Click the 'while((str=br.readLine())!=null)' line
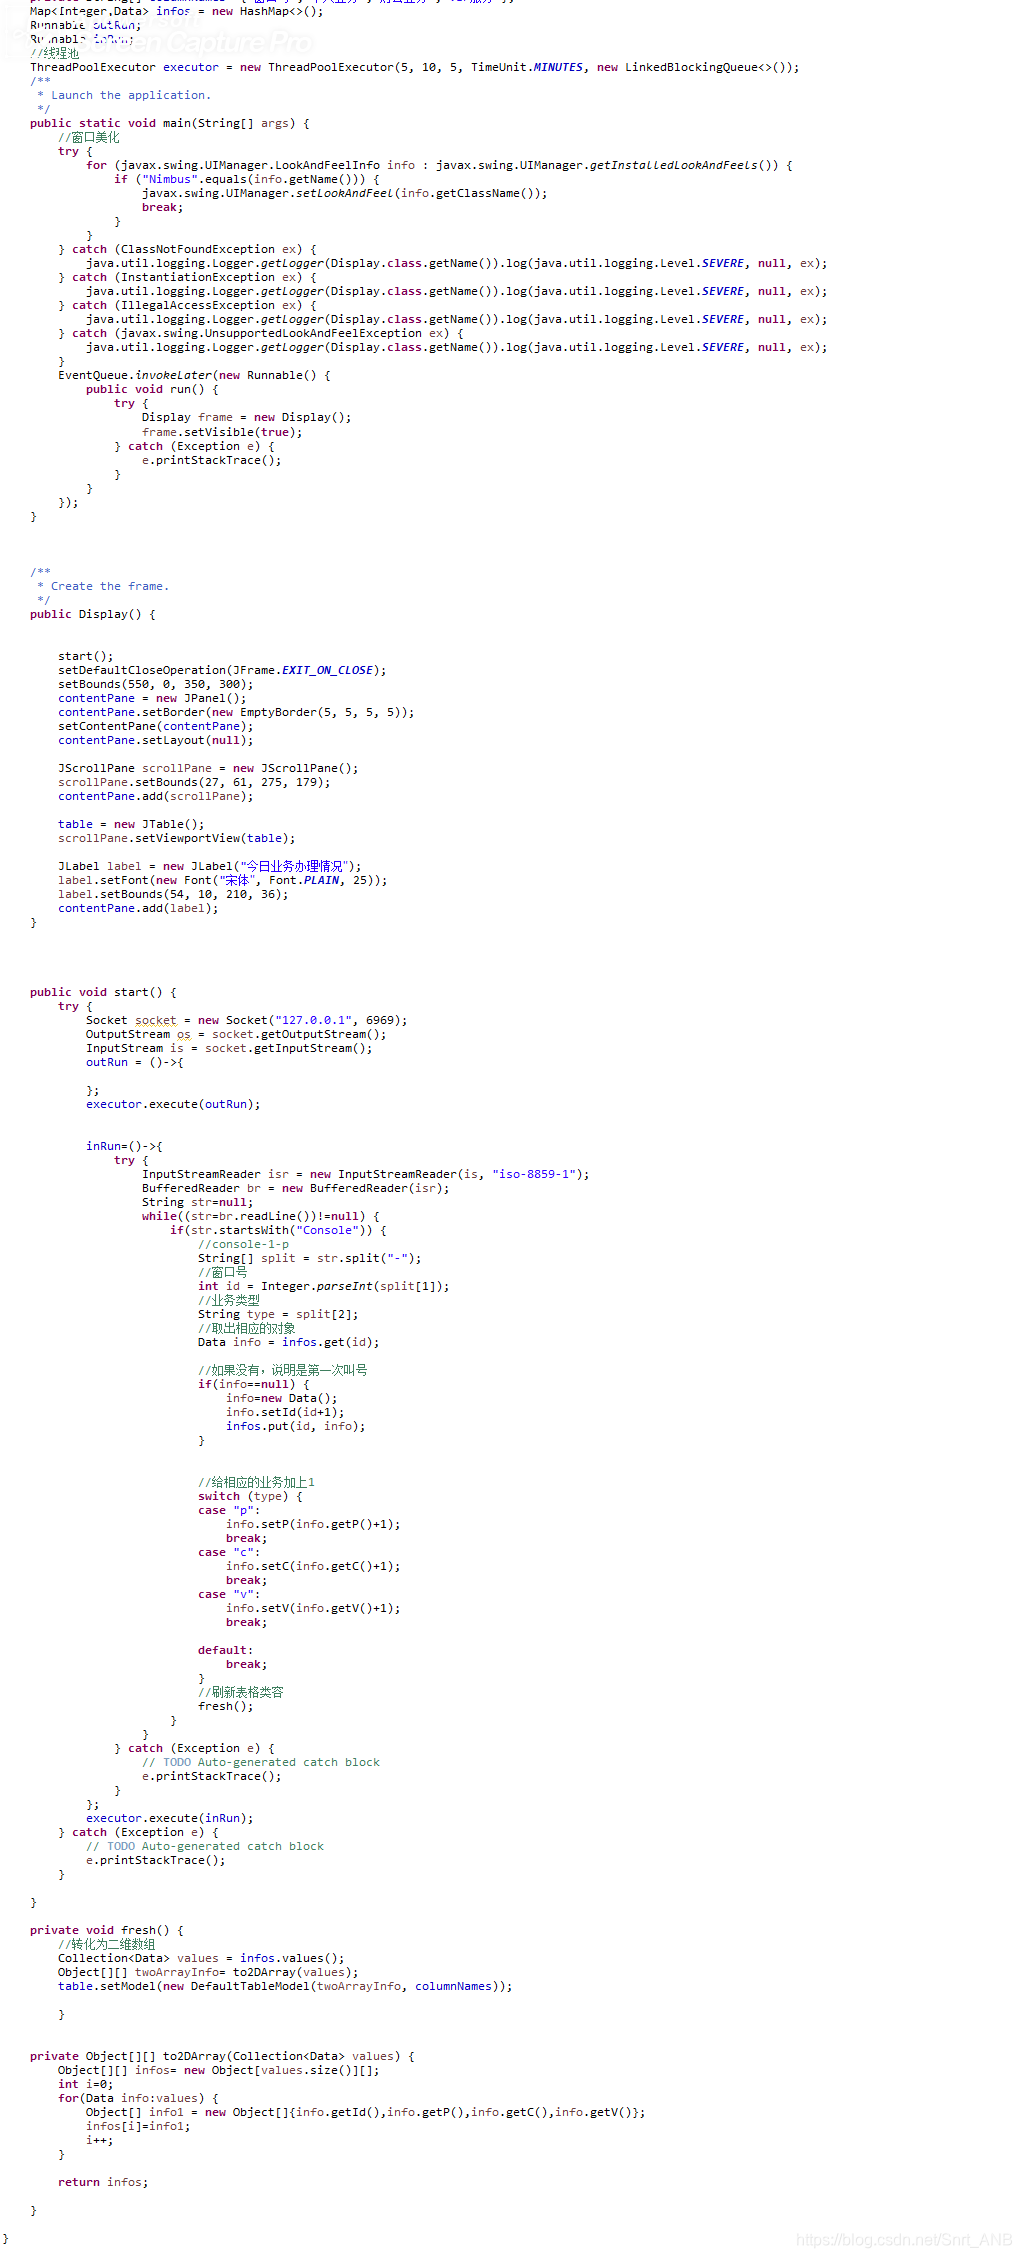1022x2258 pixels. click(260, 1216)
